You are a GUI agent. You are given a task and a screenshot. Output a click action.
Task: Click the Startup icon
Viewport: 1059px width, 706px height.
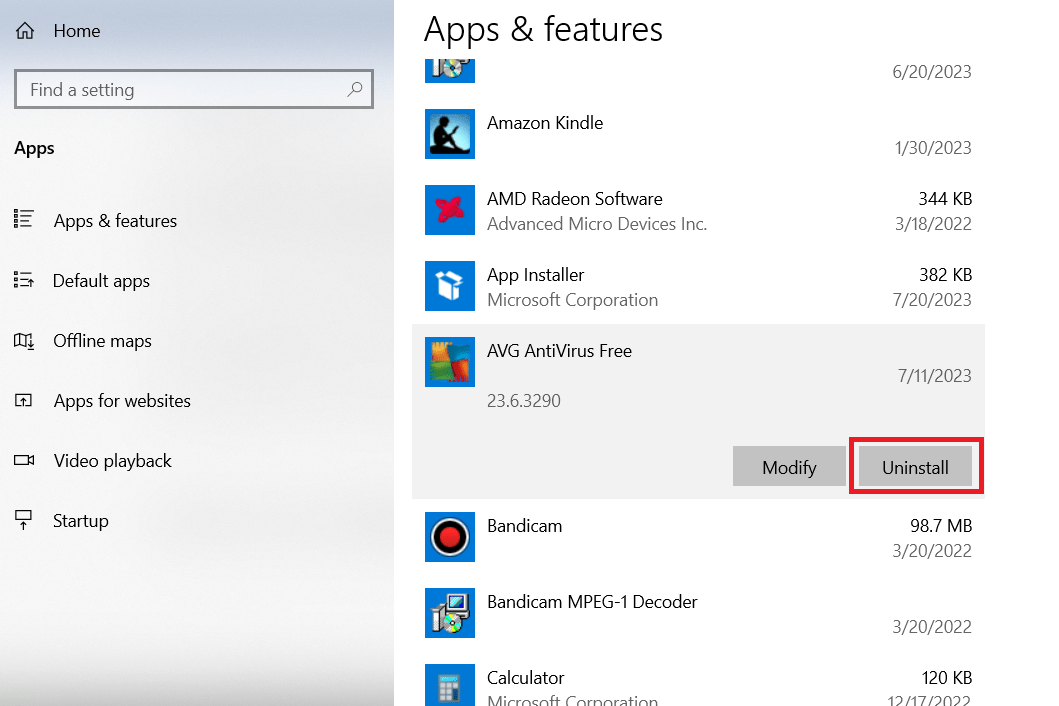point(24,520)
